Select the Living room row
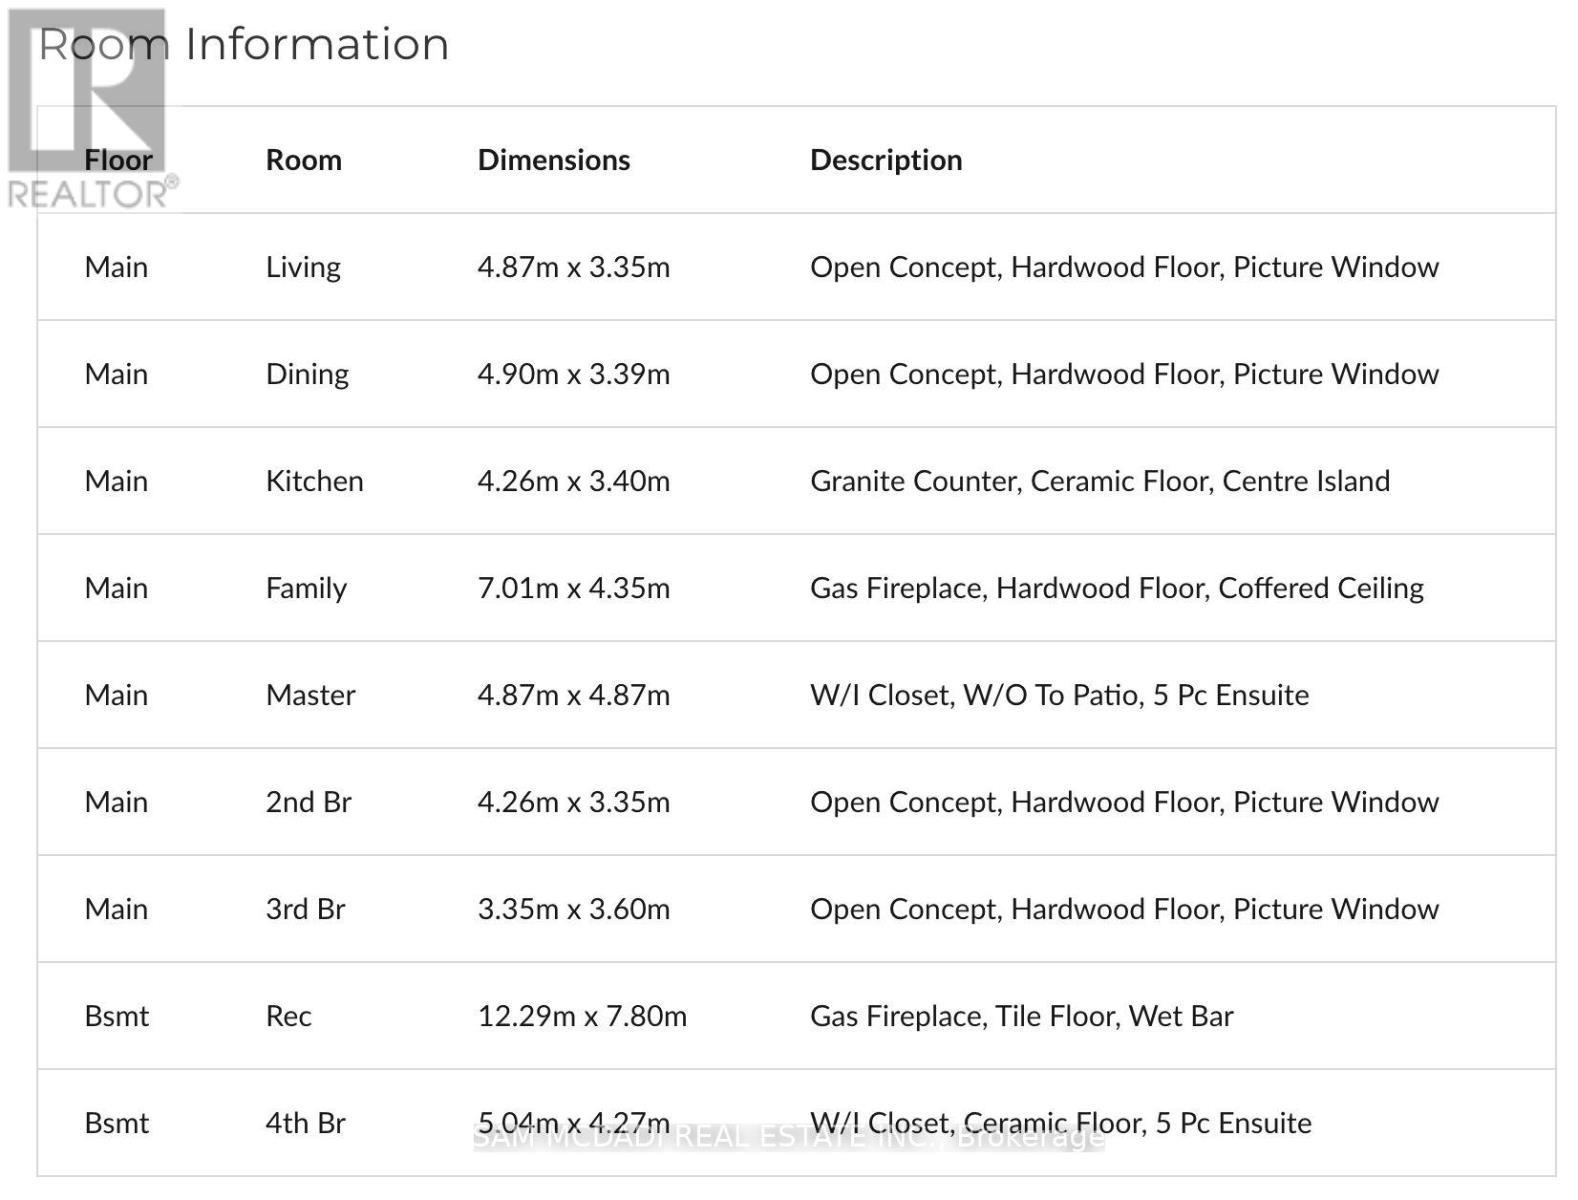1578x1200 pixels. [x=796, y=267]
